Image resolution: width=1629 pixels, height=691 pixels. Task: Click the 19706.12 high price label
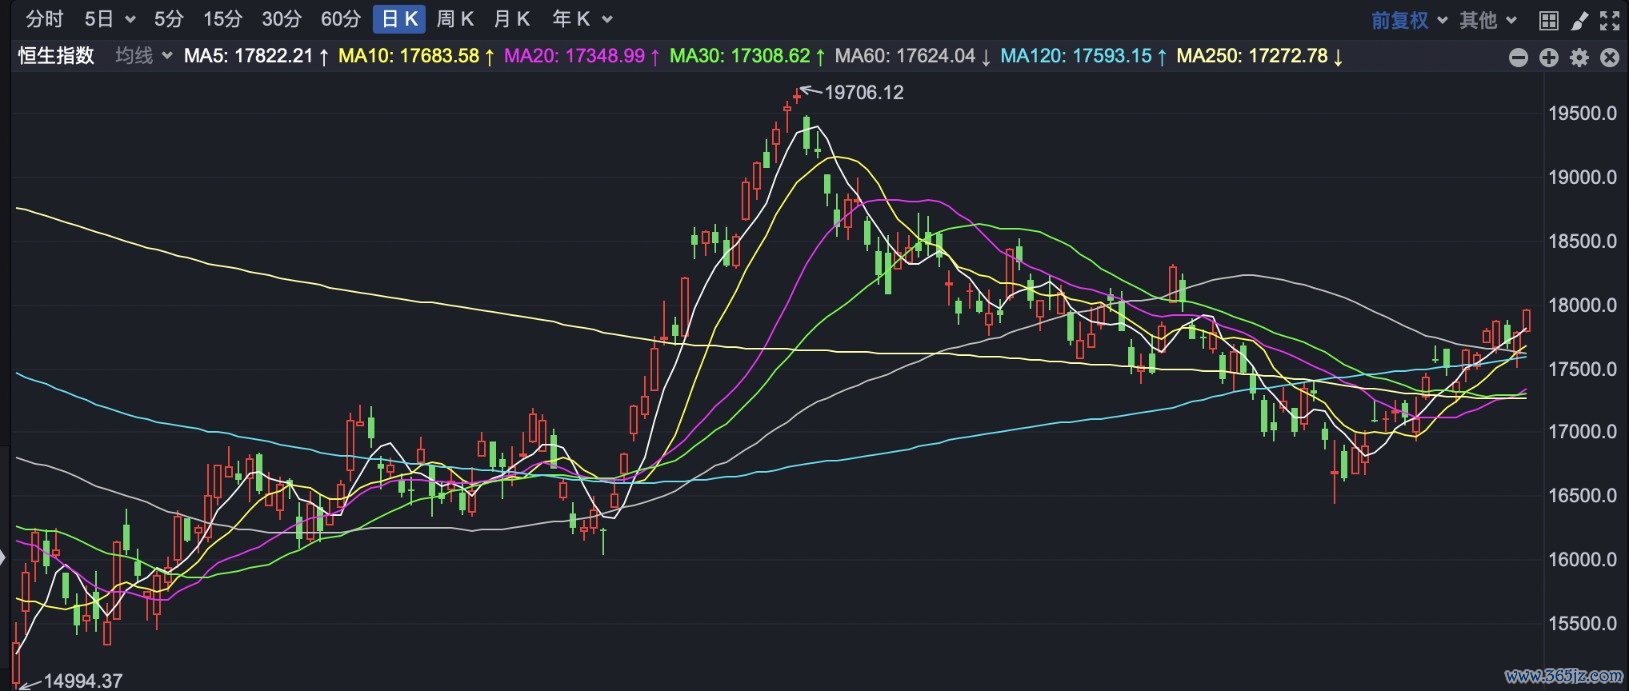click(864, 93)
